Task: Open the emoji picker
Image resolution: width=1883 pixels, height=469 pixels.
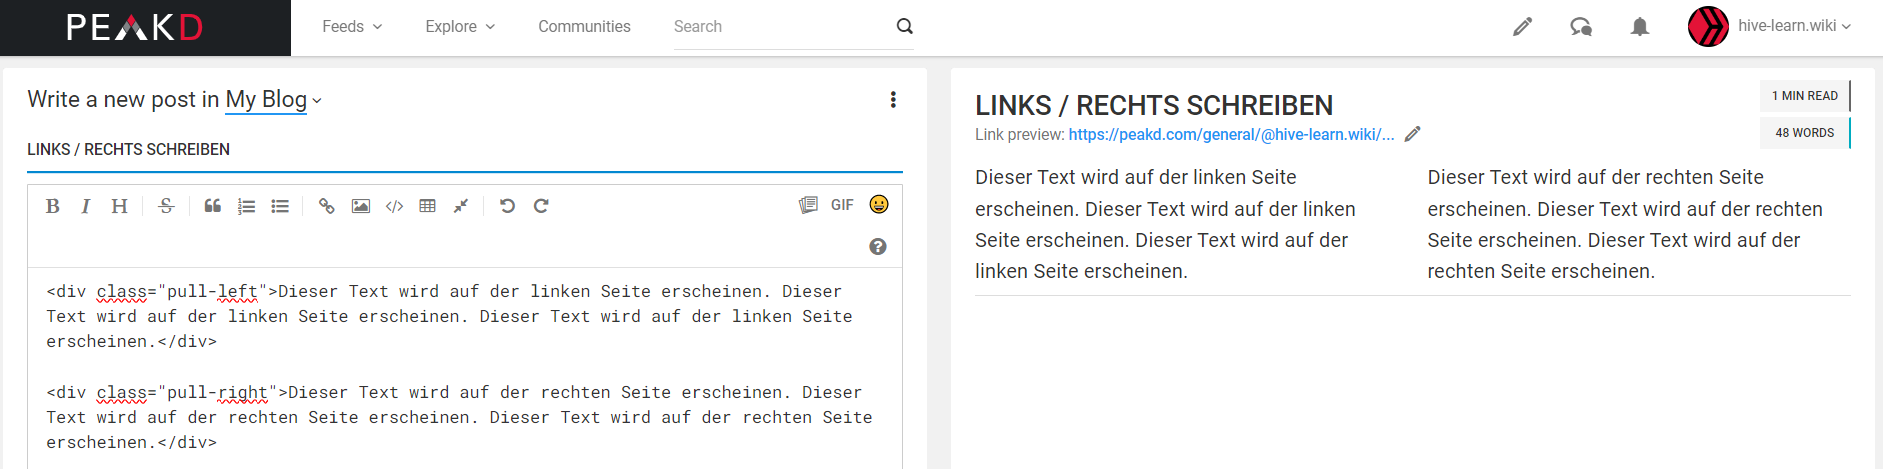Action: 879,204
